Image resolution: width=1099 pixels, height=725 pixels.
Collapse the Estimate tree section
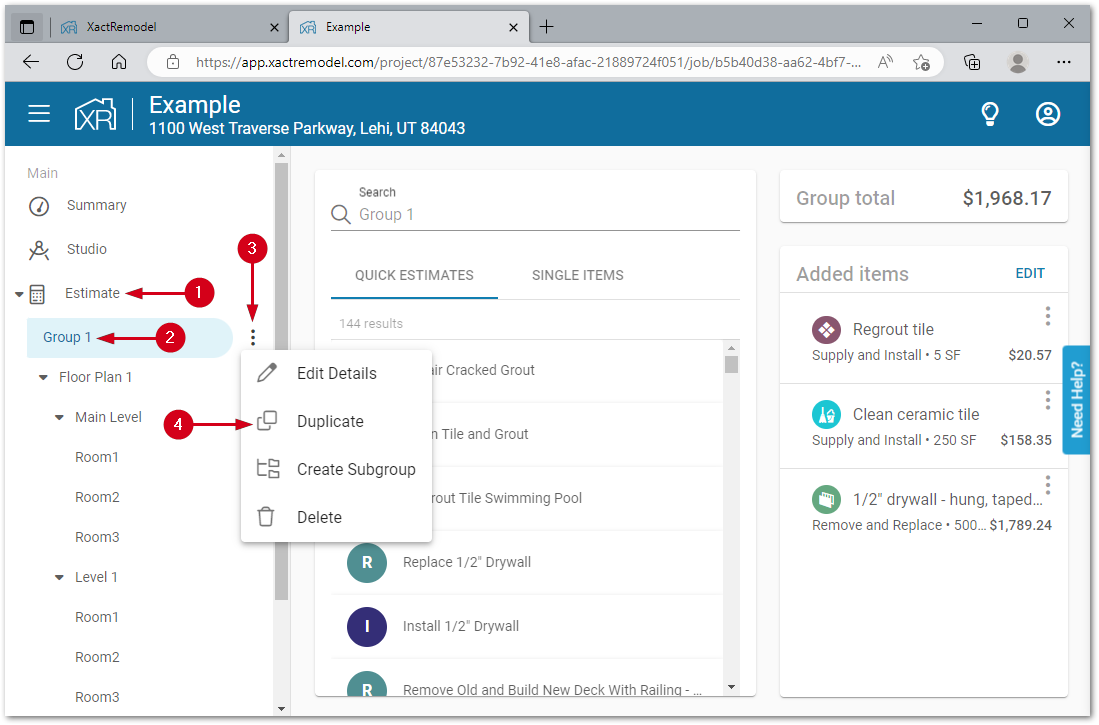19,294
